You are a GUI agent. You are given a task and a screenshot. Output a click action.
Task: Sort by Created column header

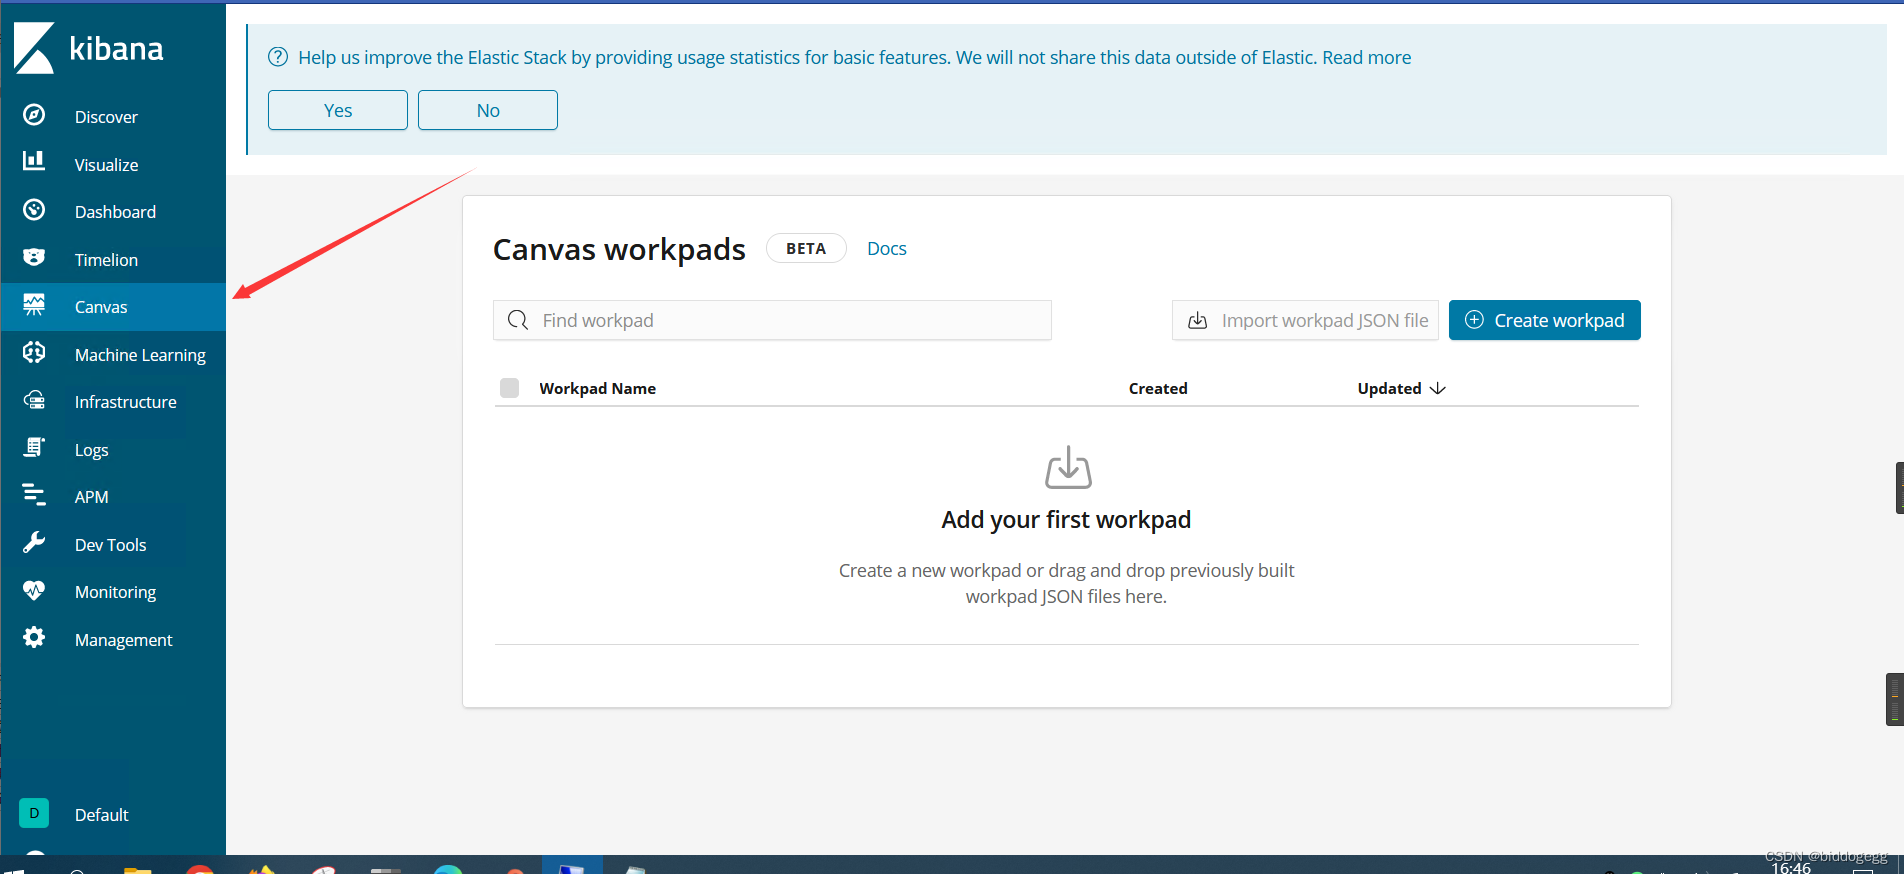1158,388
